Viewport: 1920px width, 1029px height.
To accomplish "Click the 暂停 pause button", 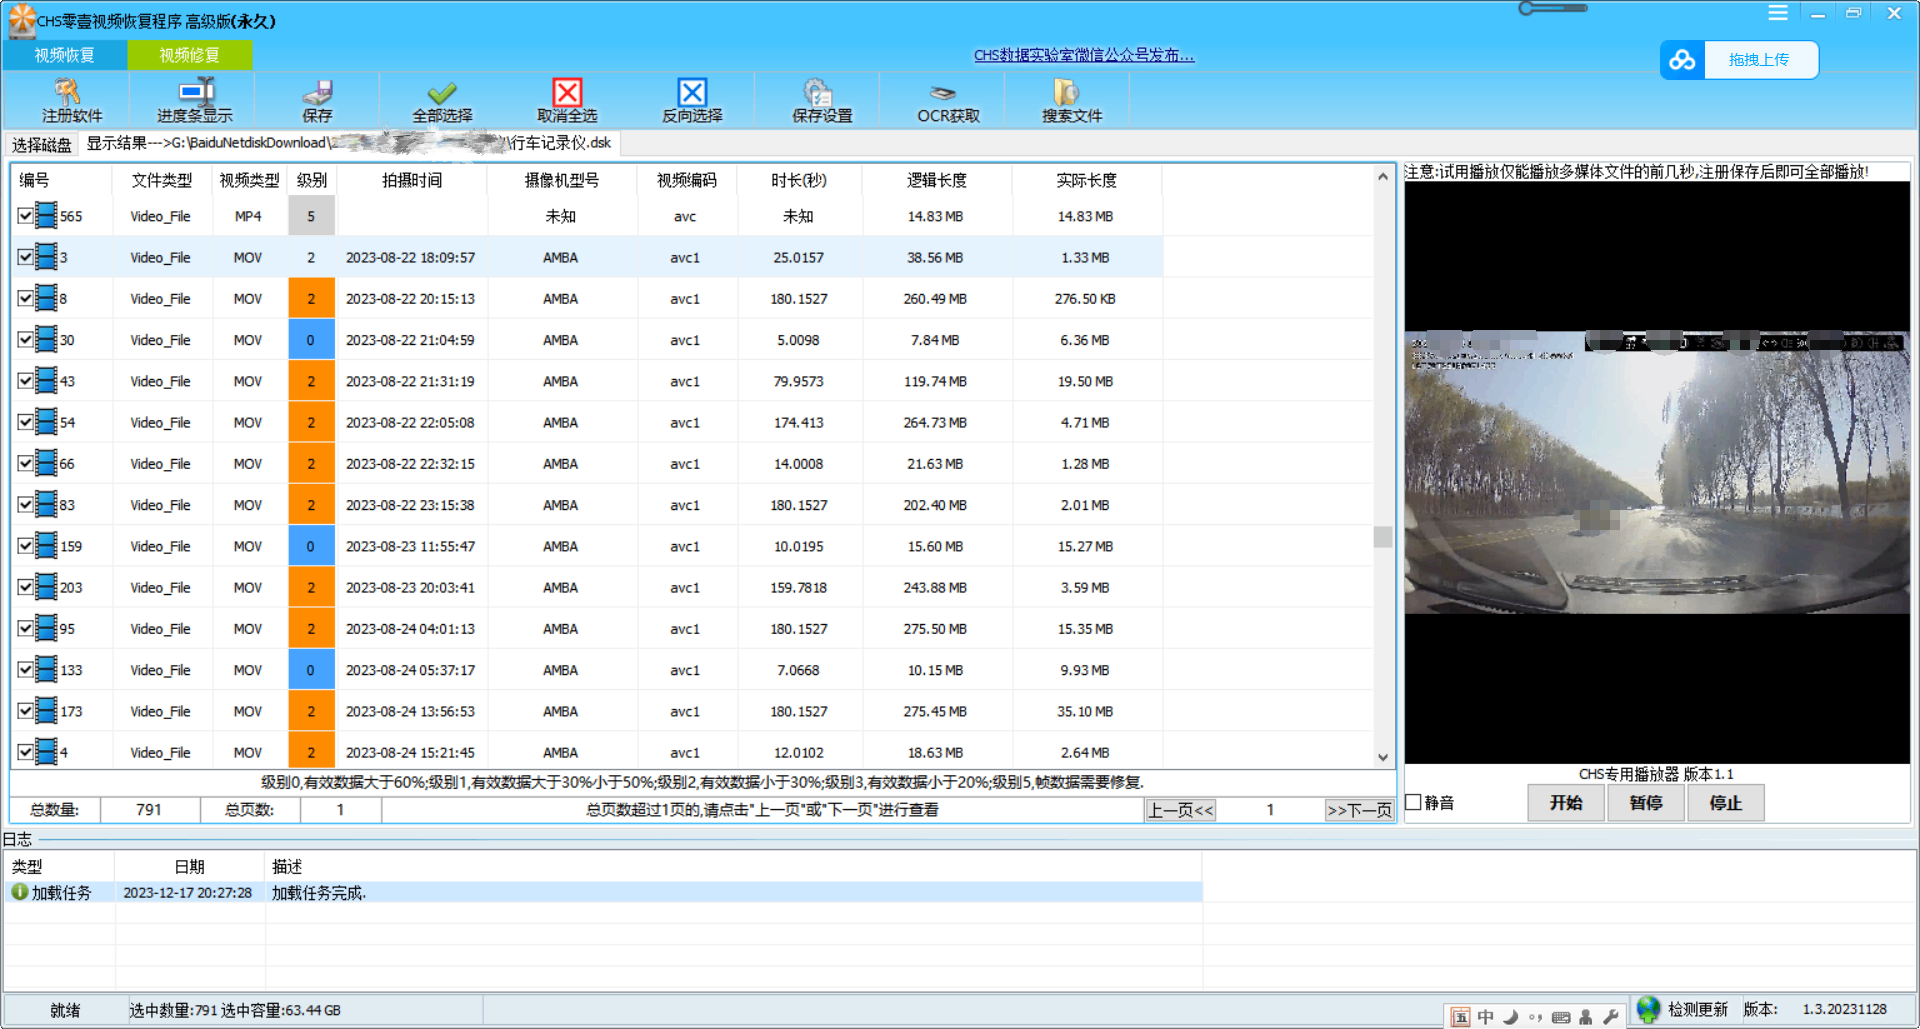I will tap(1646, 803).
